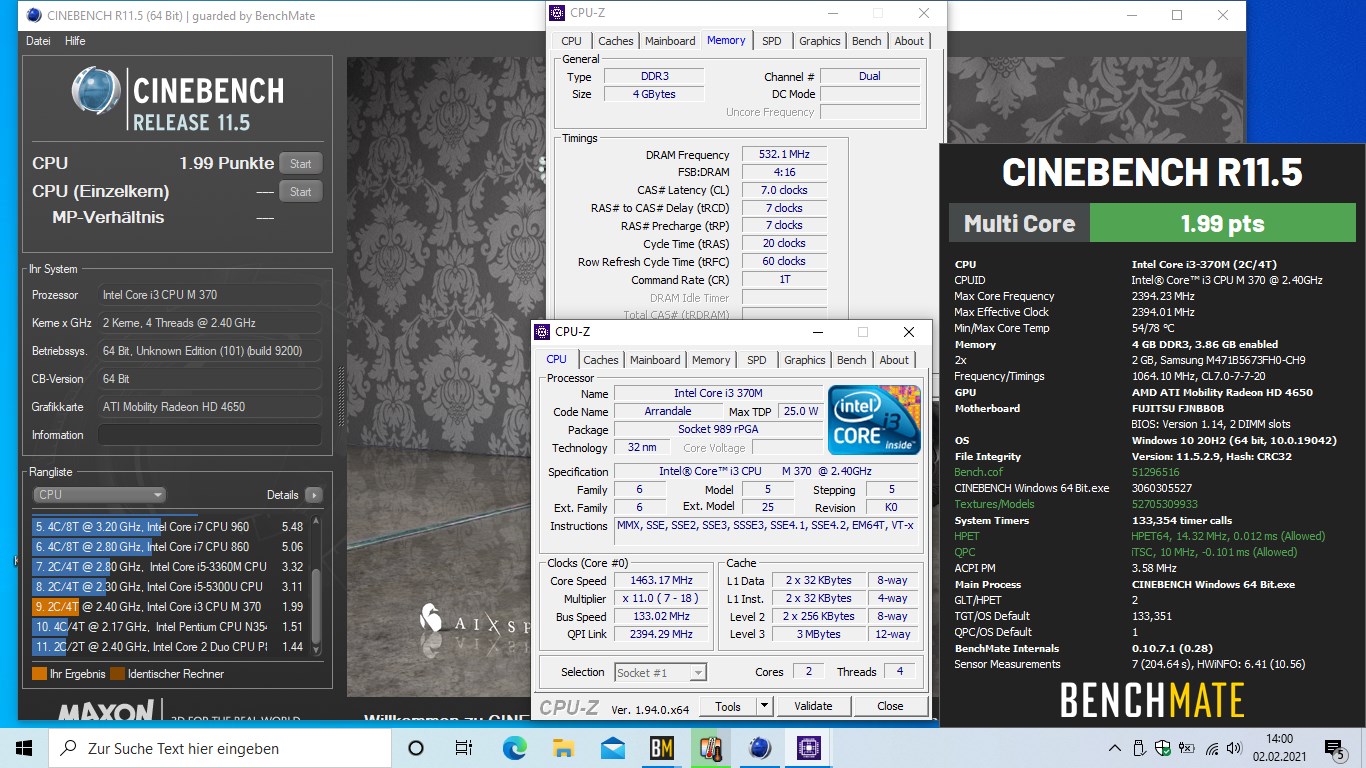The width and height of the screenshot is (1366, 768).
Task: Click the Rangliste vertical scrollbar
Action: (316, 587)
